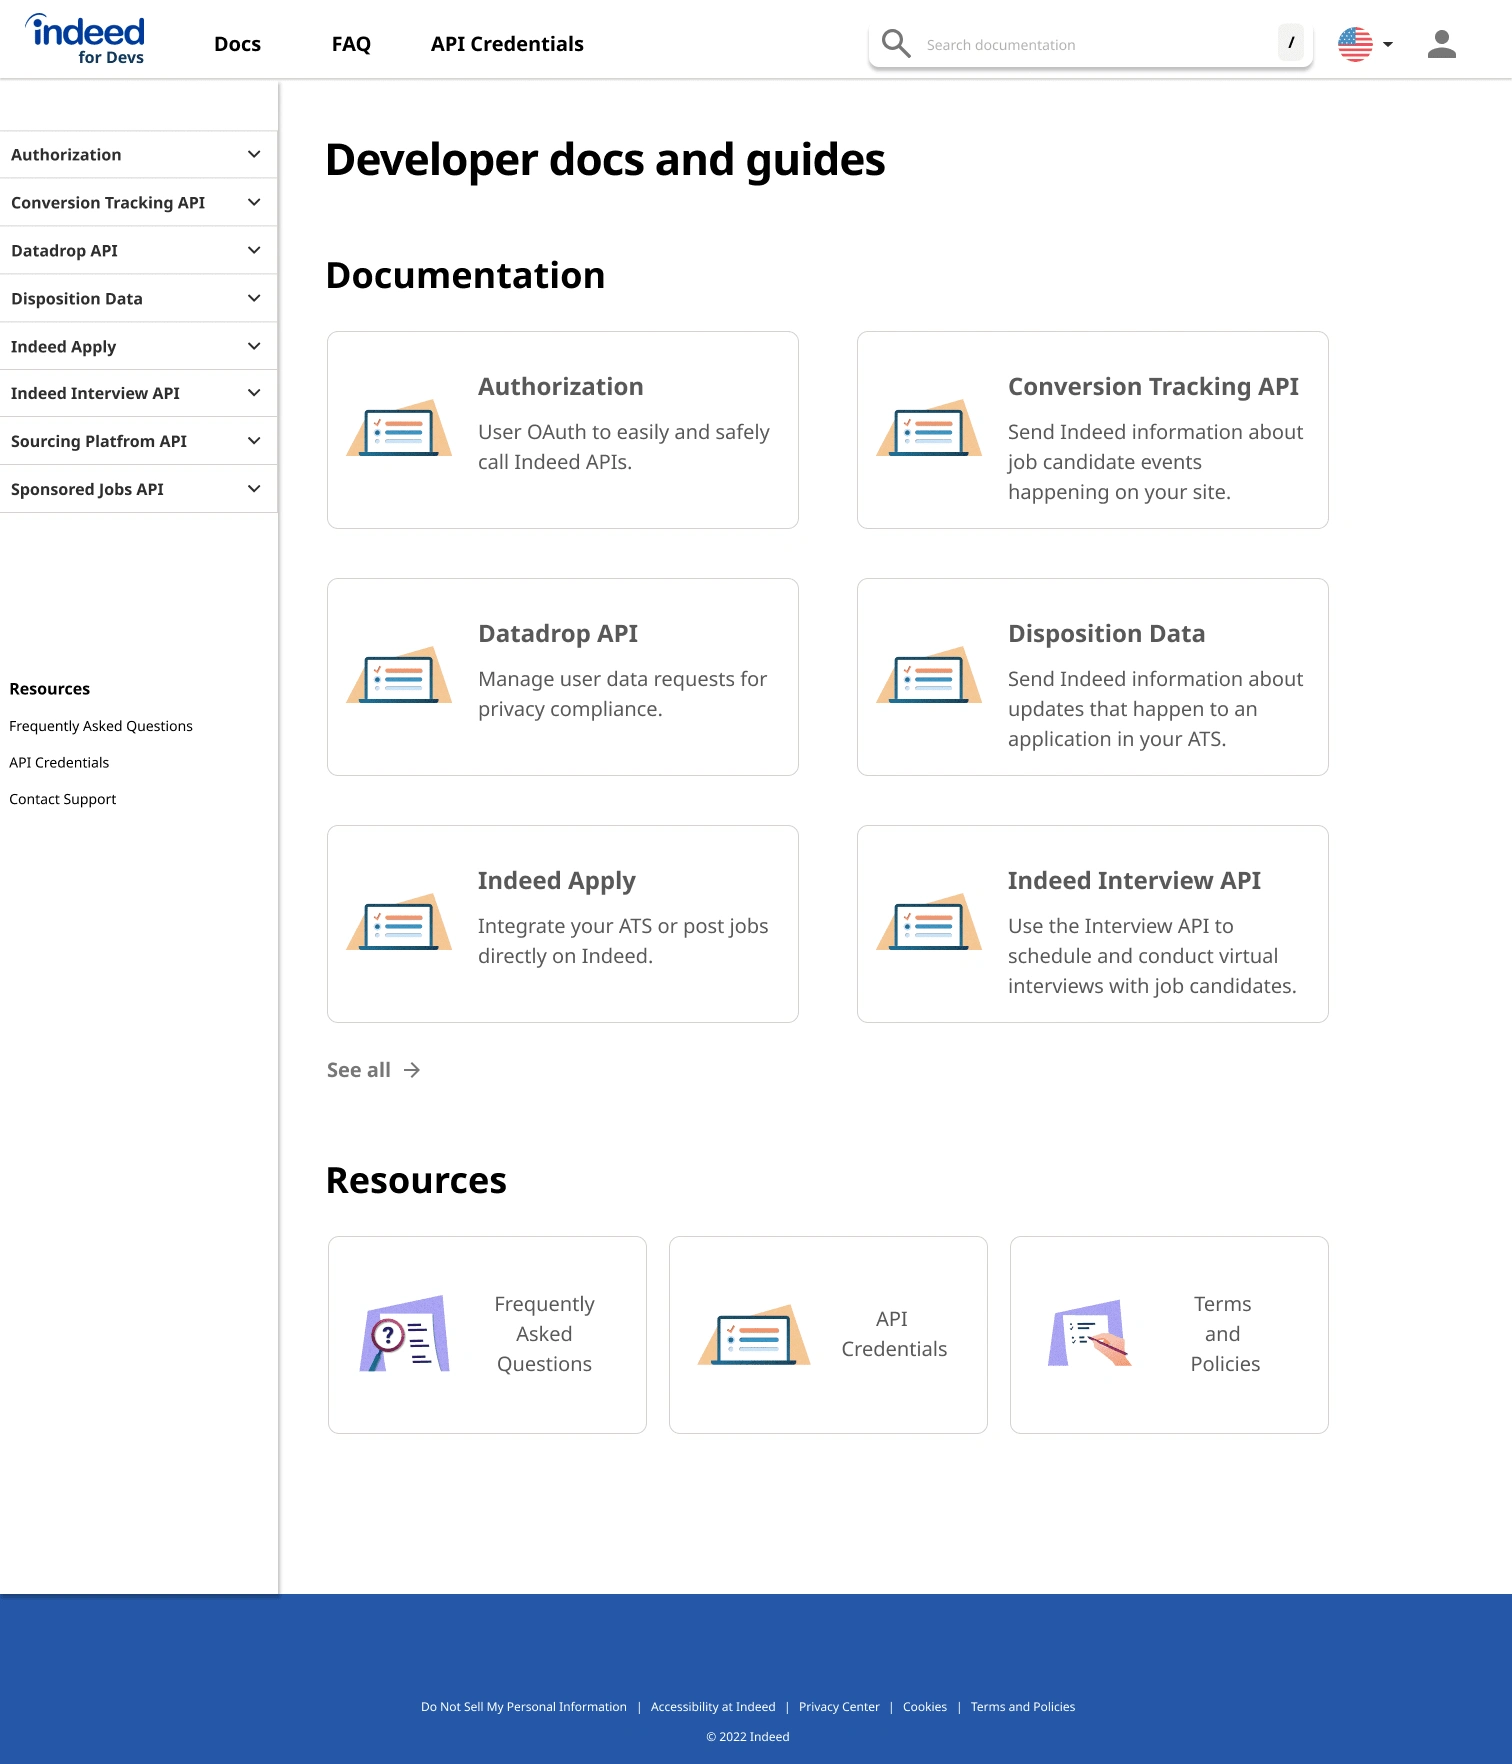Click the FAQ magnifier question illustration
The image size is (1512, 1764).
tap(404, 1334)
